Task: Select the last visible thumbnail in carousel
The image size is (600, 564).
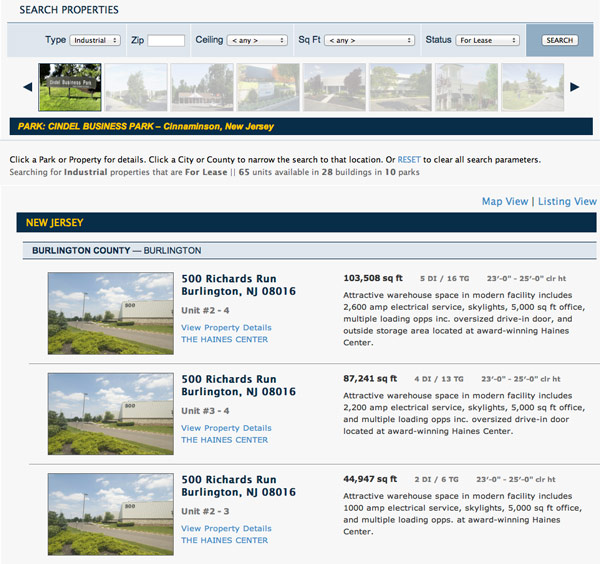Action: [532, 87]
